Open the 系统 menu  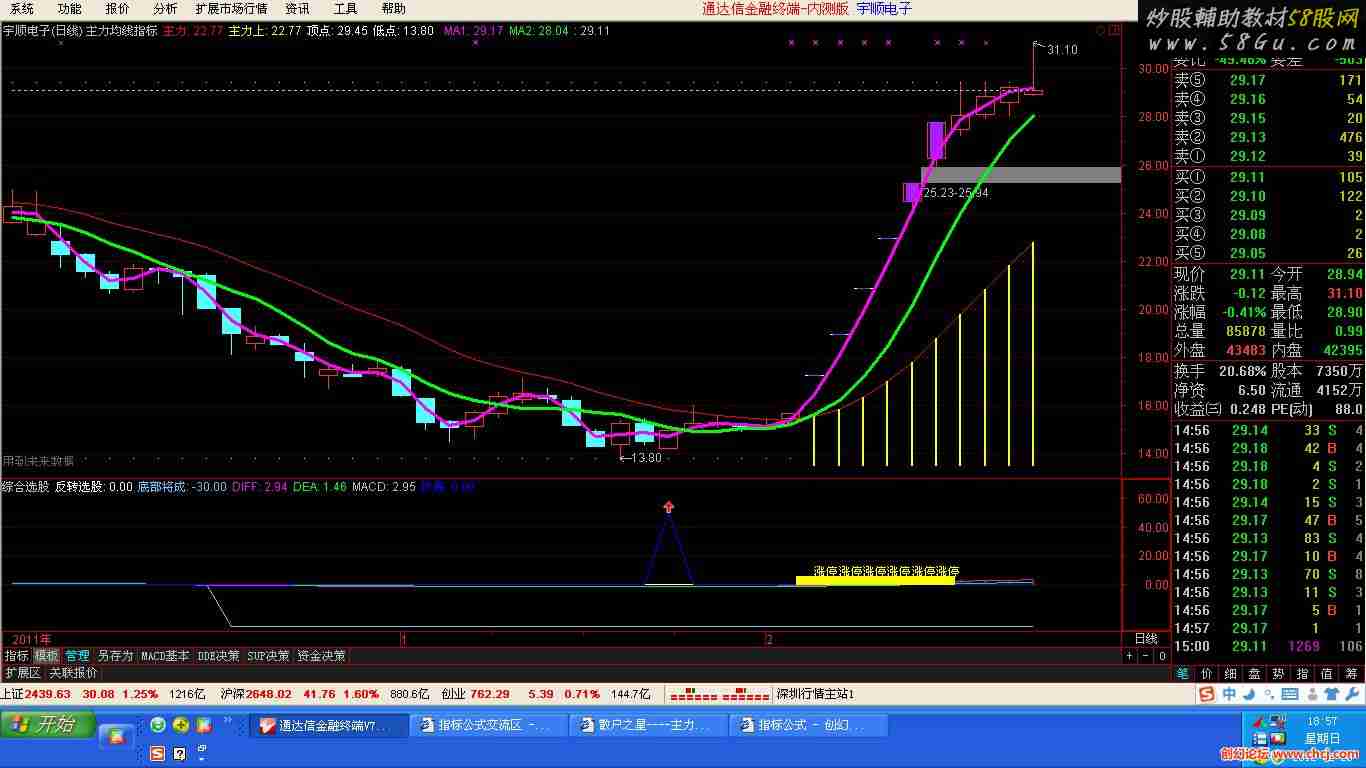(x=22, y=8)
